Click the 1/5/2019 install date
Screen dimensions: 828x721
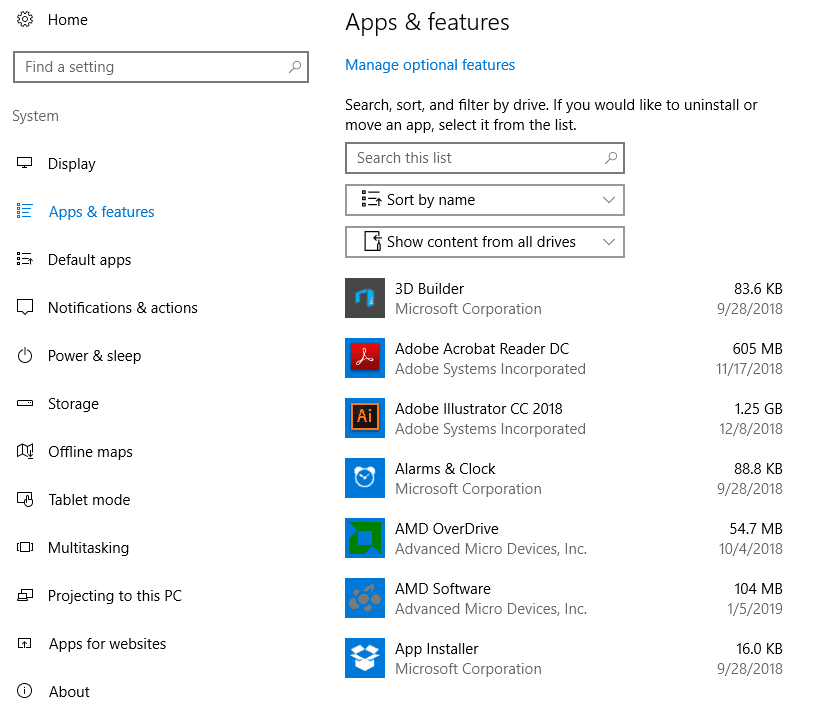[755, 610]
